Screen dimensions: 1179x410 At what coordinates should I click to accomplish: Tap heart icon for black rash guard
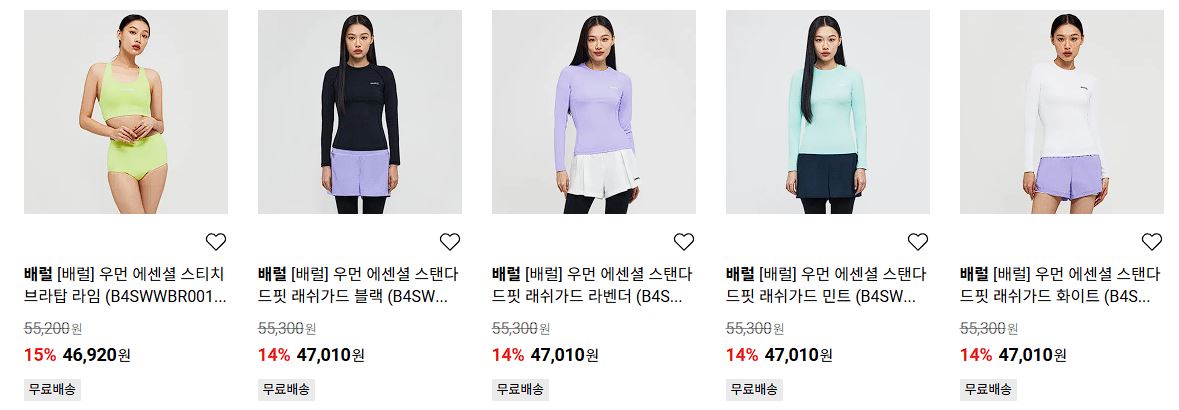[x=450, y=241]
